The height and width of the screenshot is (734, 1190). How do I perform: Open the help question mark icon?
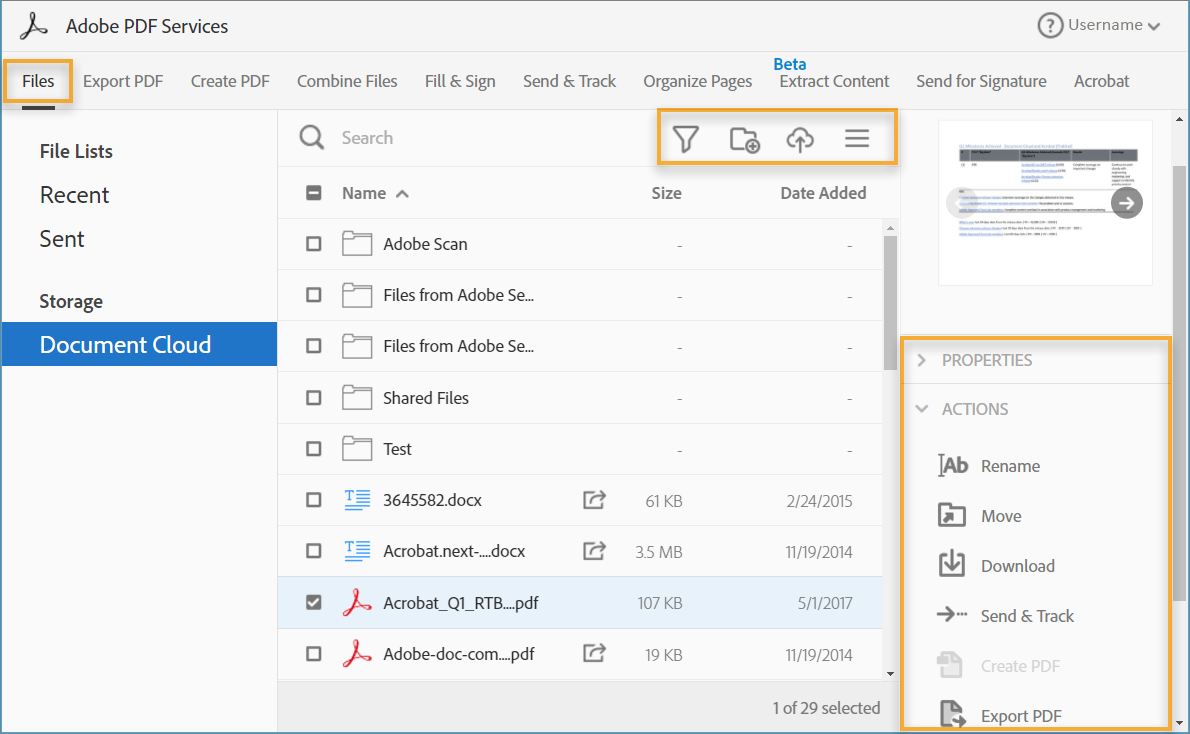[x=1050, y=26]
